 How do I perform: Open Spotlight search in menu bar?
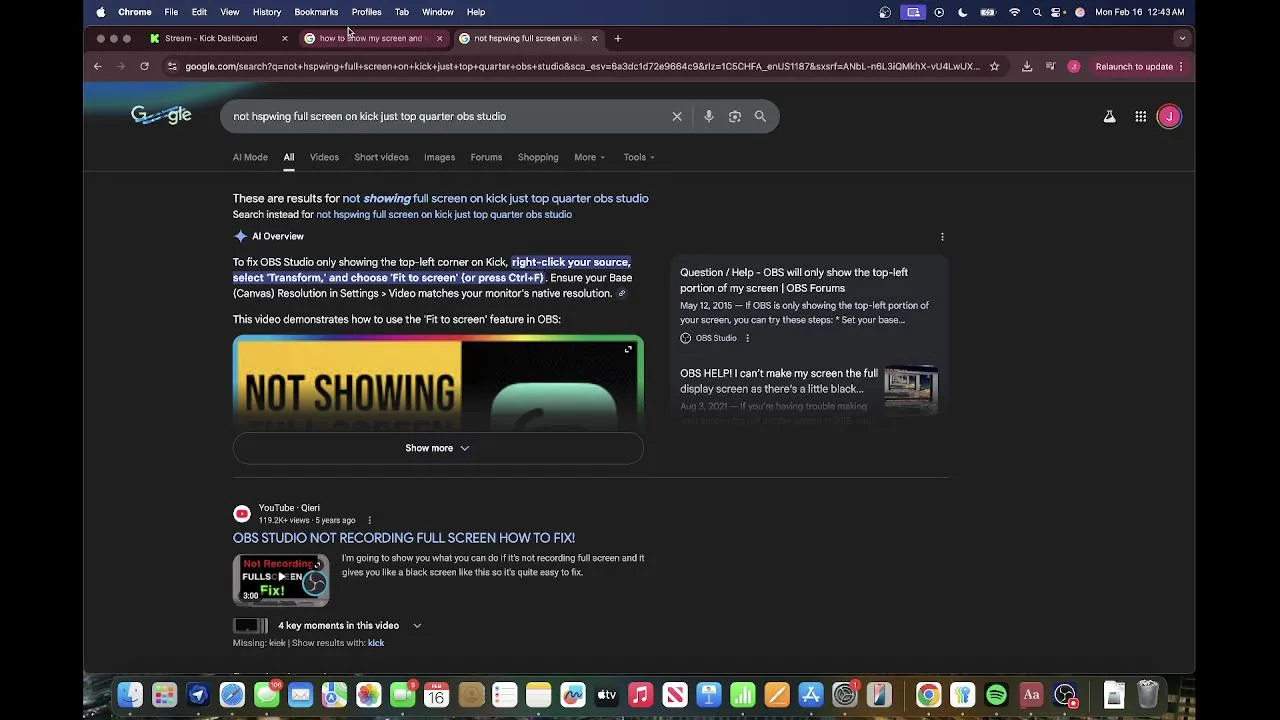coord(1037,12)
